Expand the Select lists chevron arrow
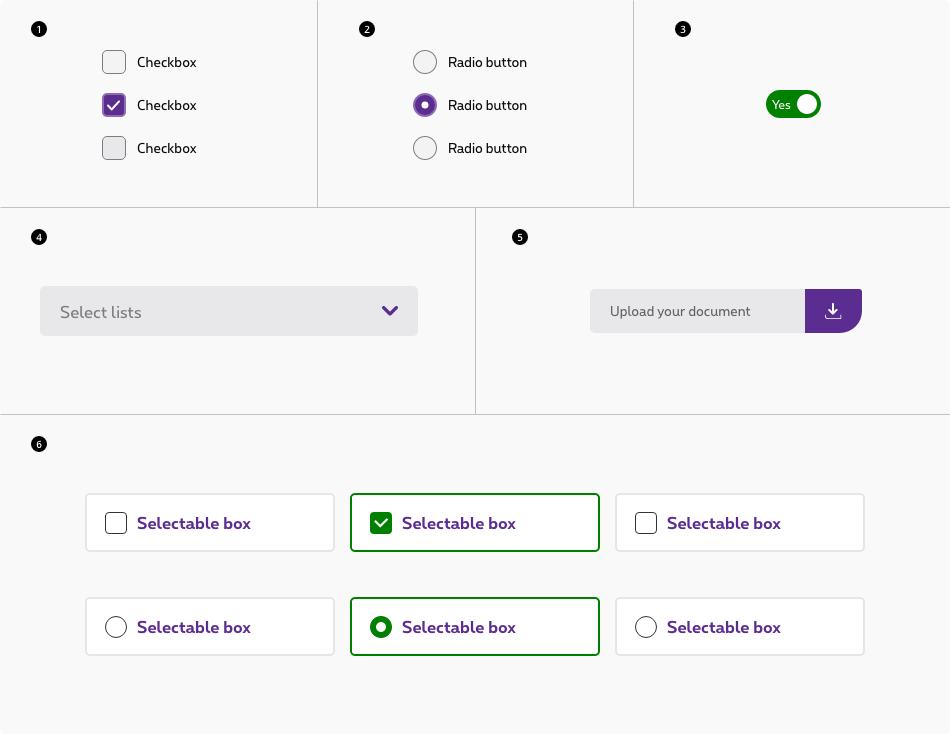 (390, 311)
